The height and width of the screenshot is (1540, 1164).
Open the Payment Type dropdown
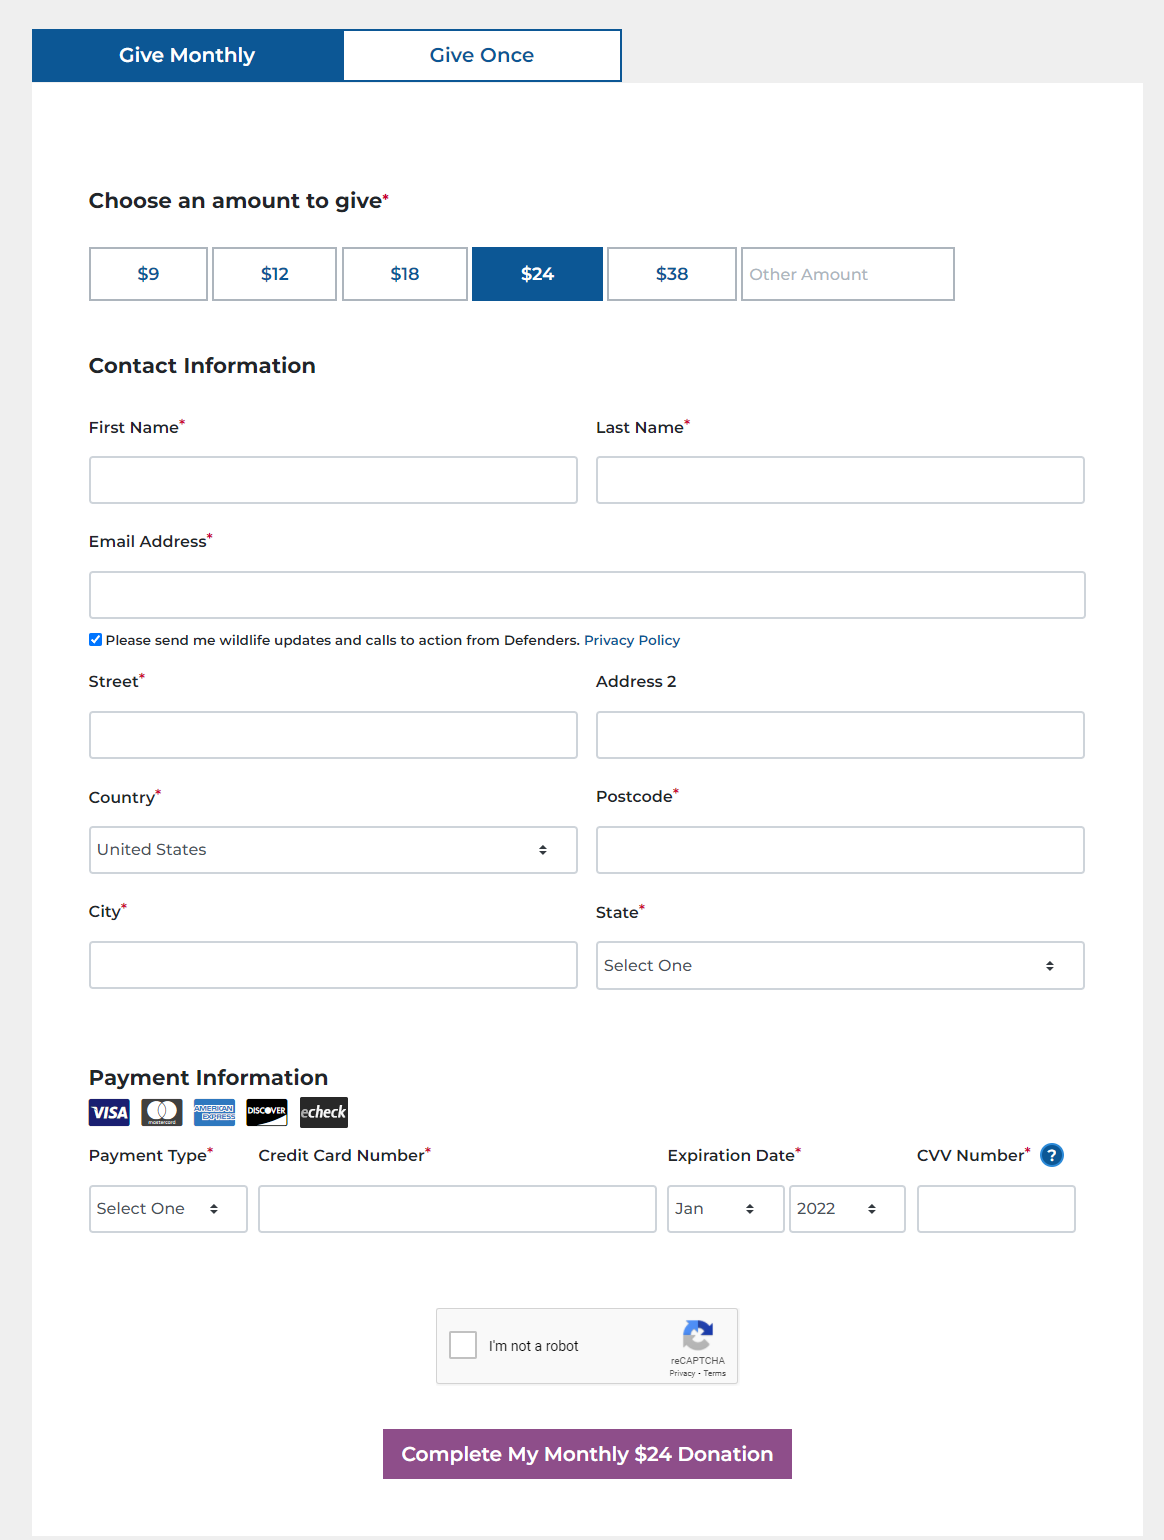tap(167, 1209)
